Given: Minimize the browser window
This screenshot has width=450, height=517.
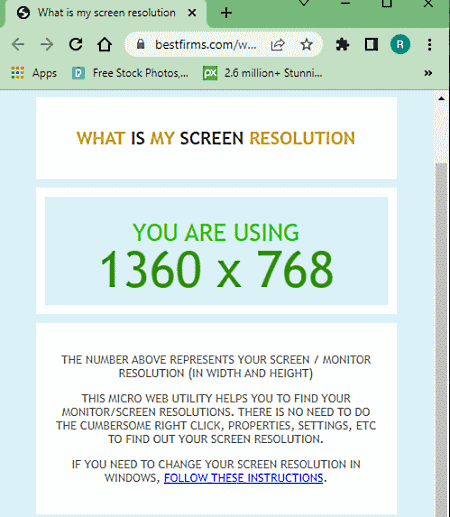Looking at the screenshot, I should 345,3.
